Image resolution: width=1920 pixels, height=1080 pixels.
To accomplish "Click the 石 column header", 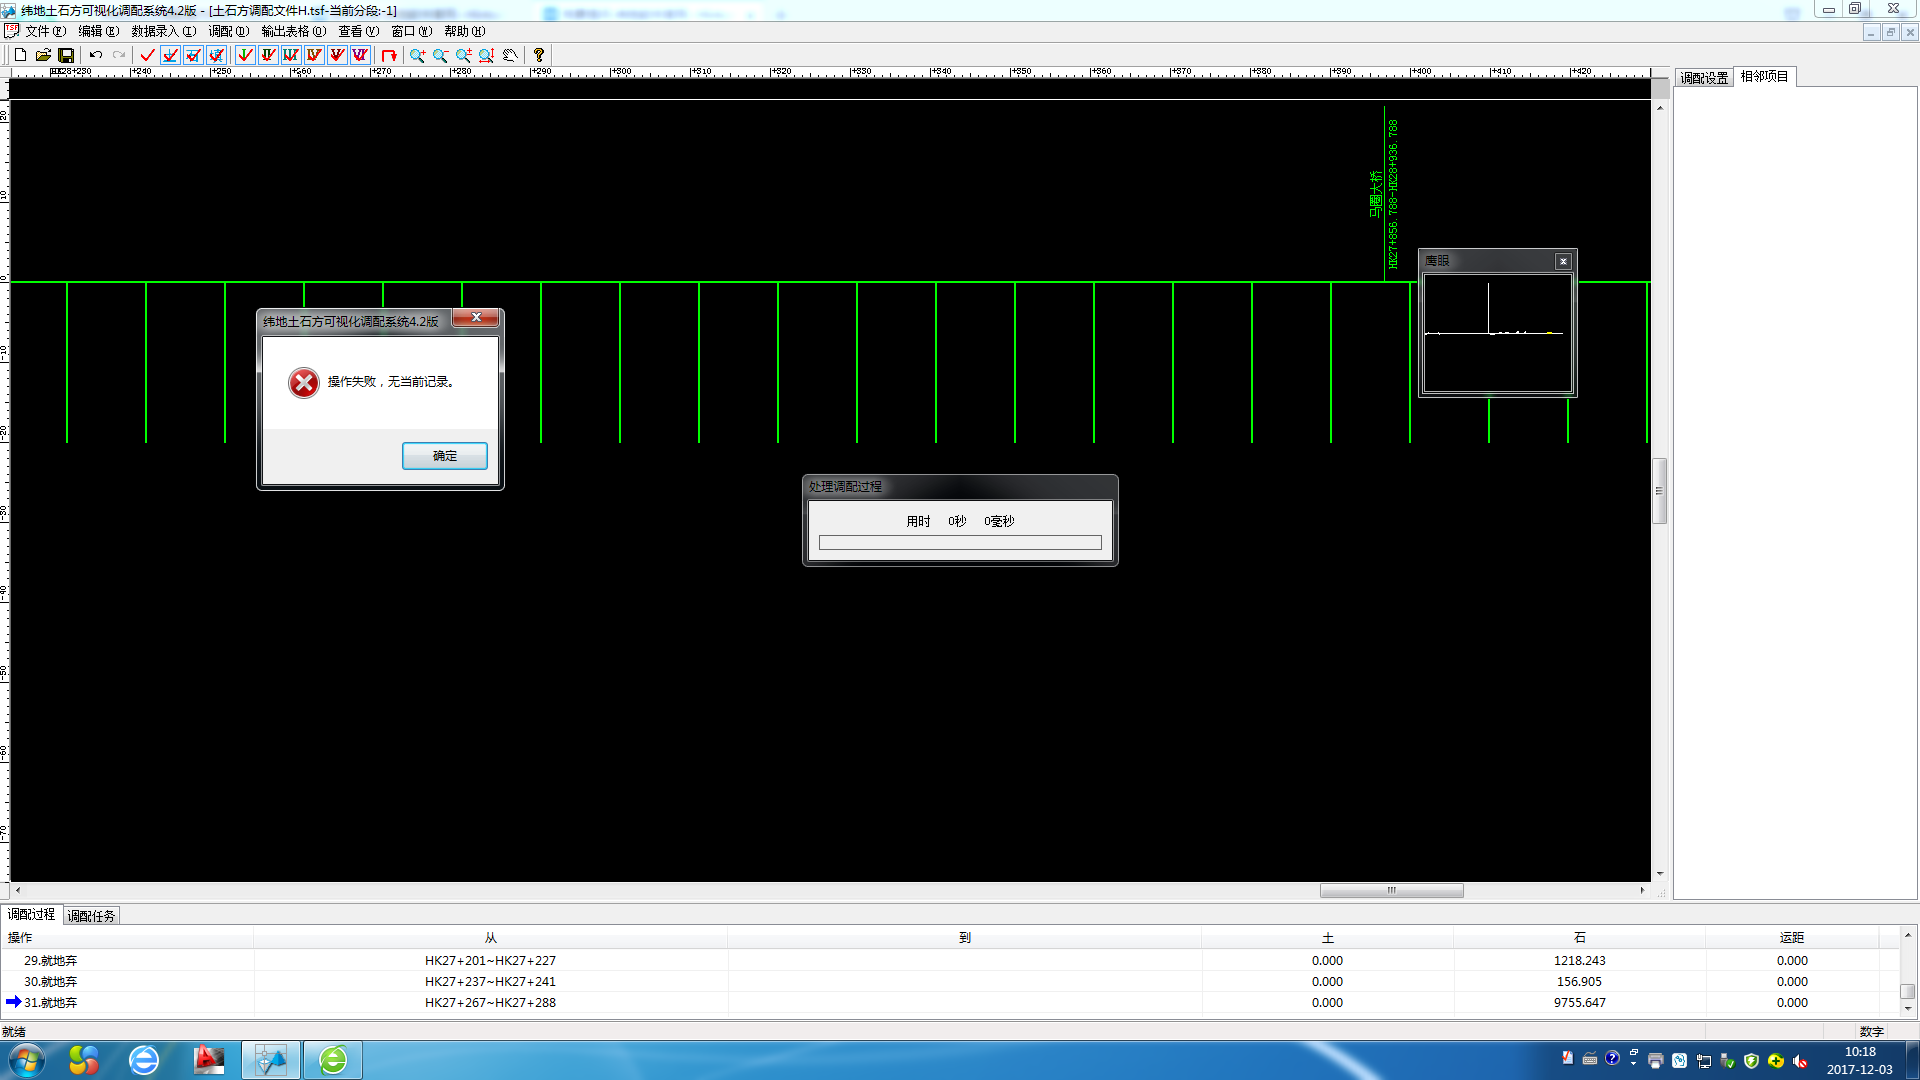I will tap(1580, 937).
